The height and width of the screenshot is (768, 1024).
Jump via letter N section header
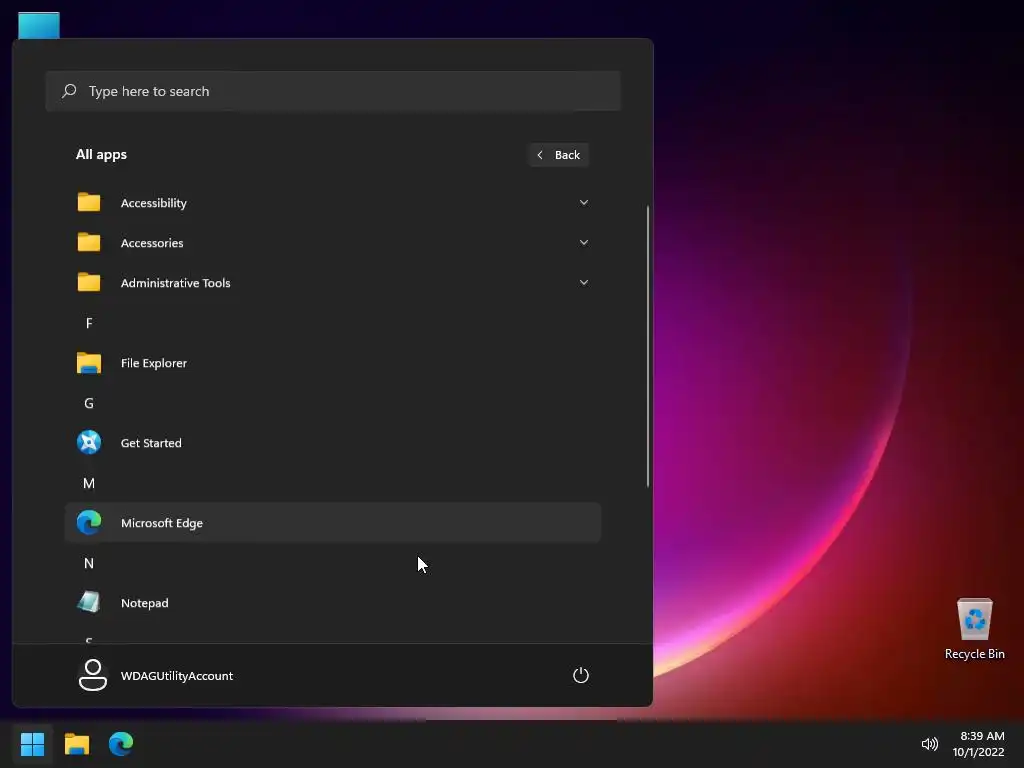click(x=89, y=563)
